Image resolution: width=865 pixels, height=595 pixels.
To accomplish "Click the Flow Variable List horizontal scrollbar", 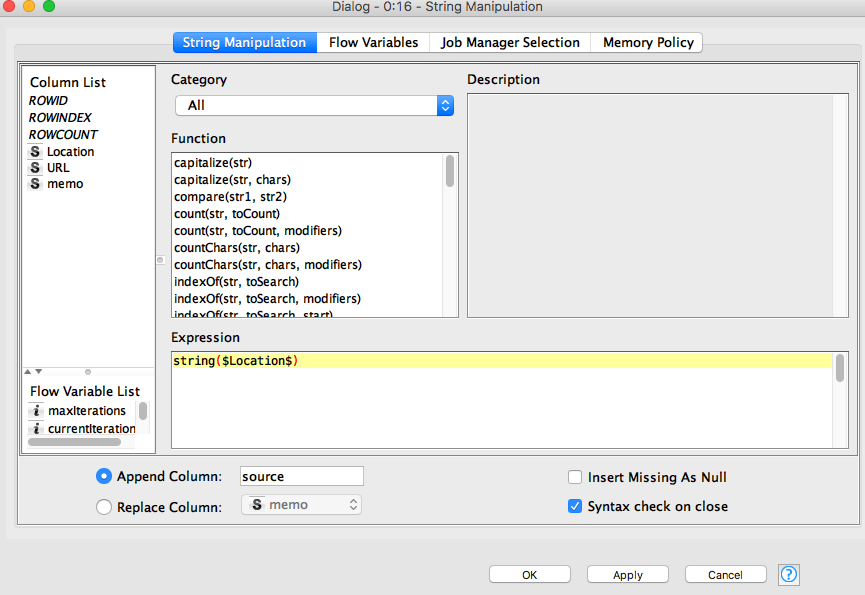I will [74, 442].
